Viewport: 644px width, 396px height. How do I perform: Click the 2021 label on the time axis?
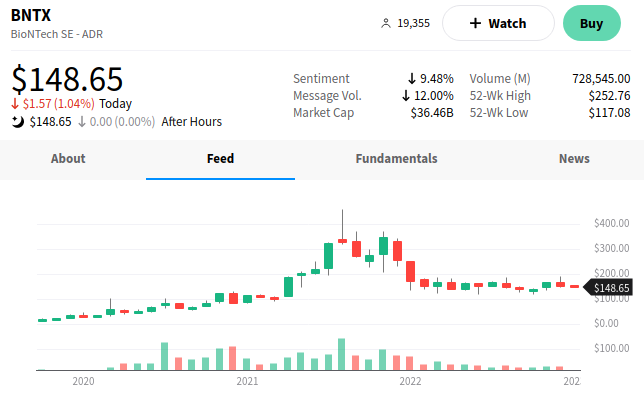(247, 381)
